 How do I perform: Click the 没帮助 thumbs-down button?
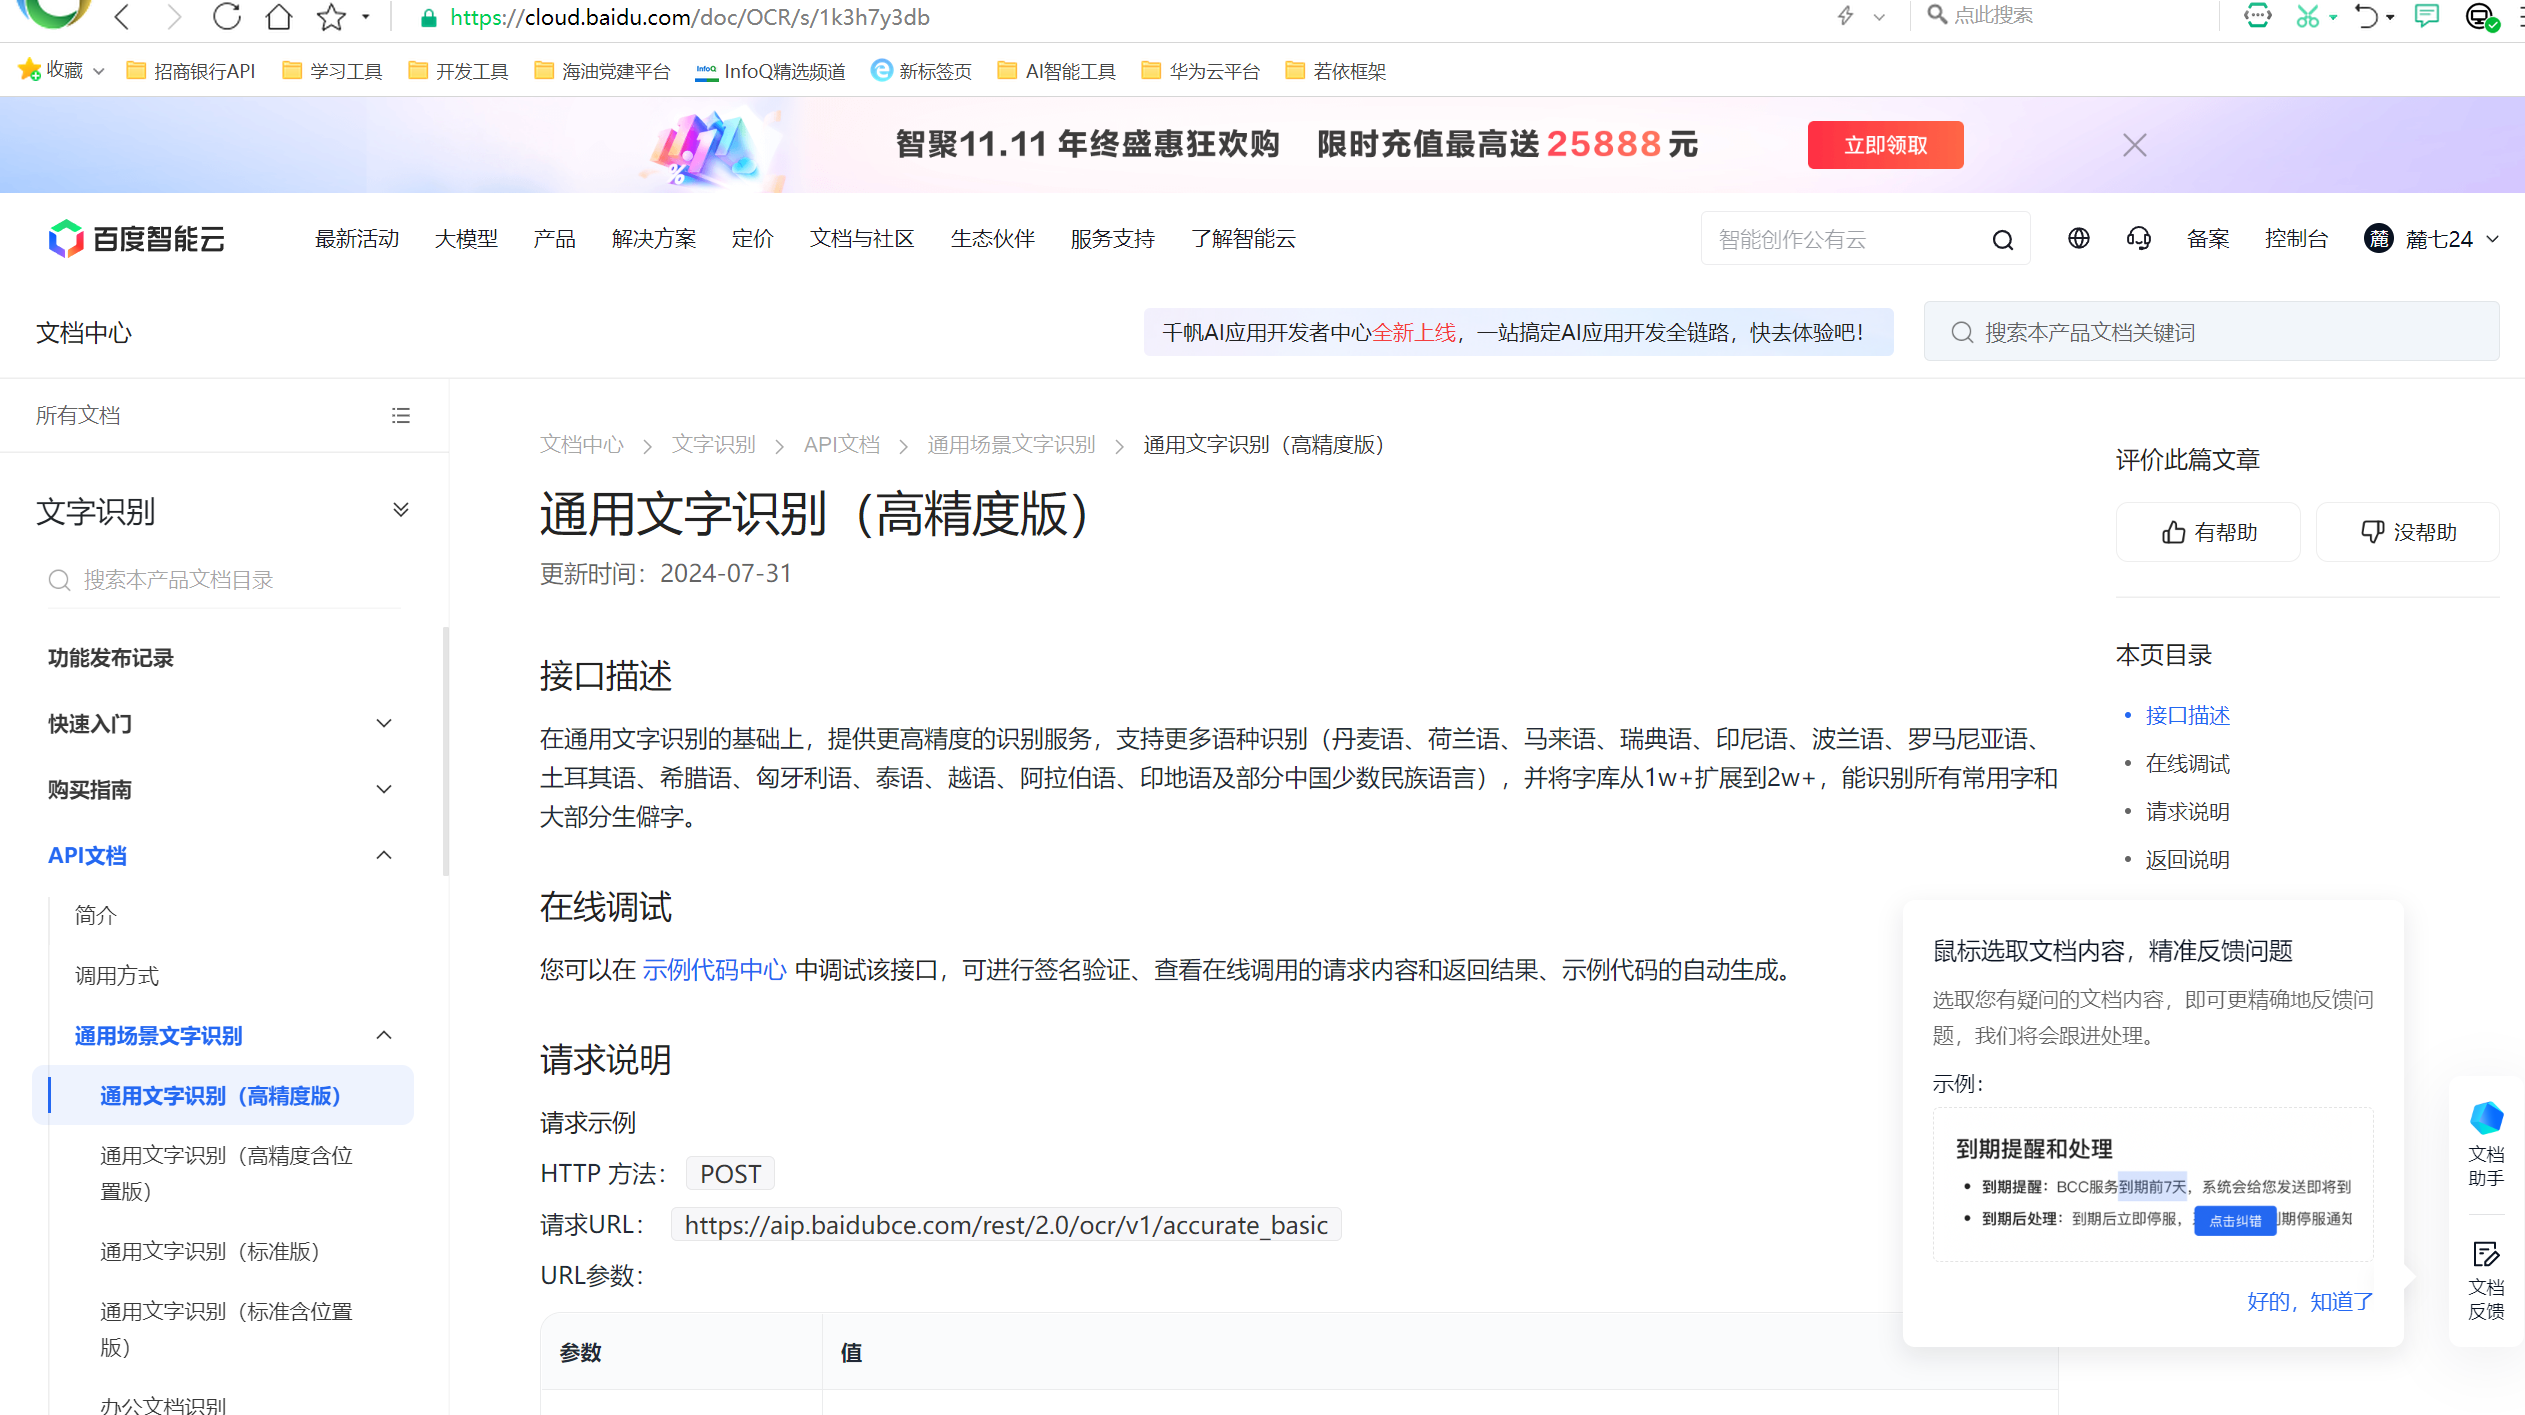pyautogui.click(x=2407, y=532)
